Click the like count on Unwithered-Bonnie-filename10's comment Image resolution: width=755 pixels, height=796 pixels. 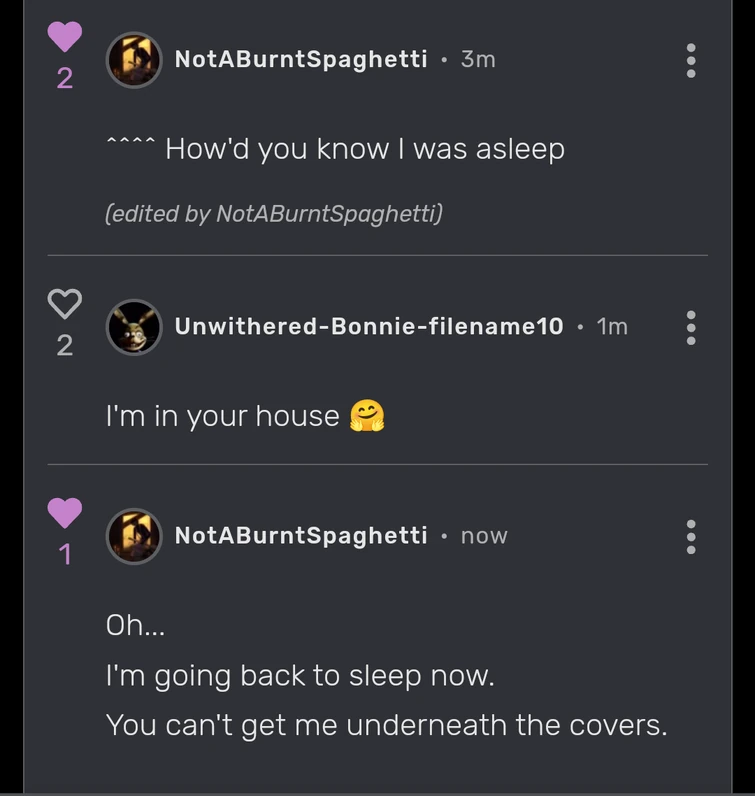click(65, 346)
